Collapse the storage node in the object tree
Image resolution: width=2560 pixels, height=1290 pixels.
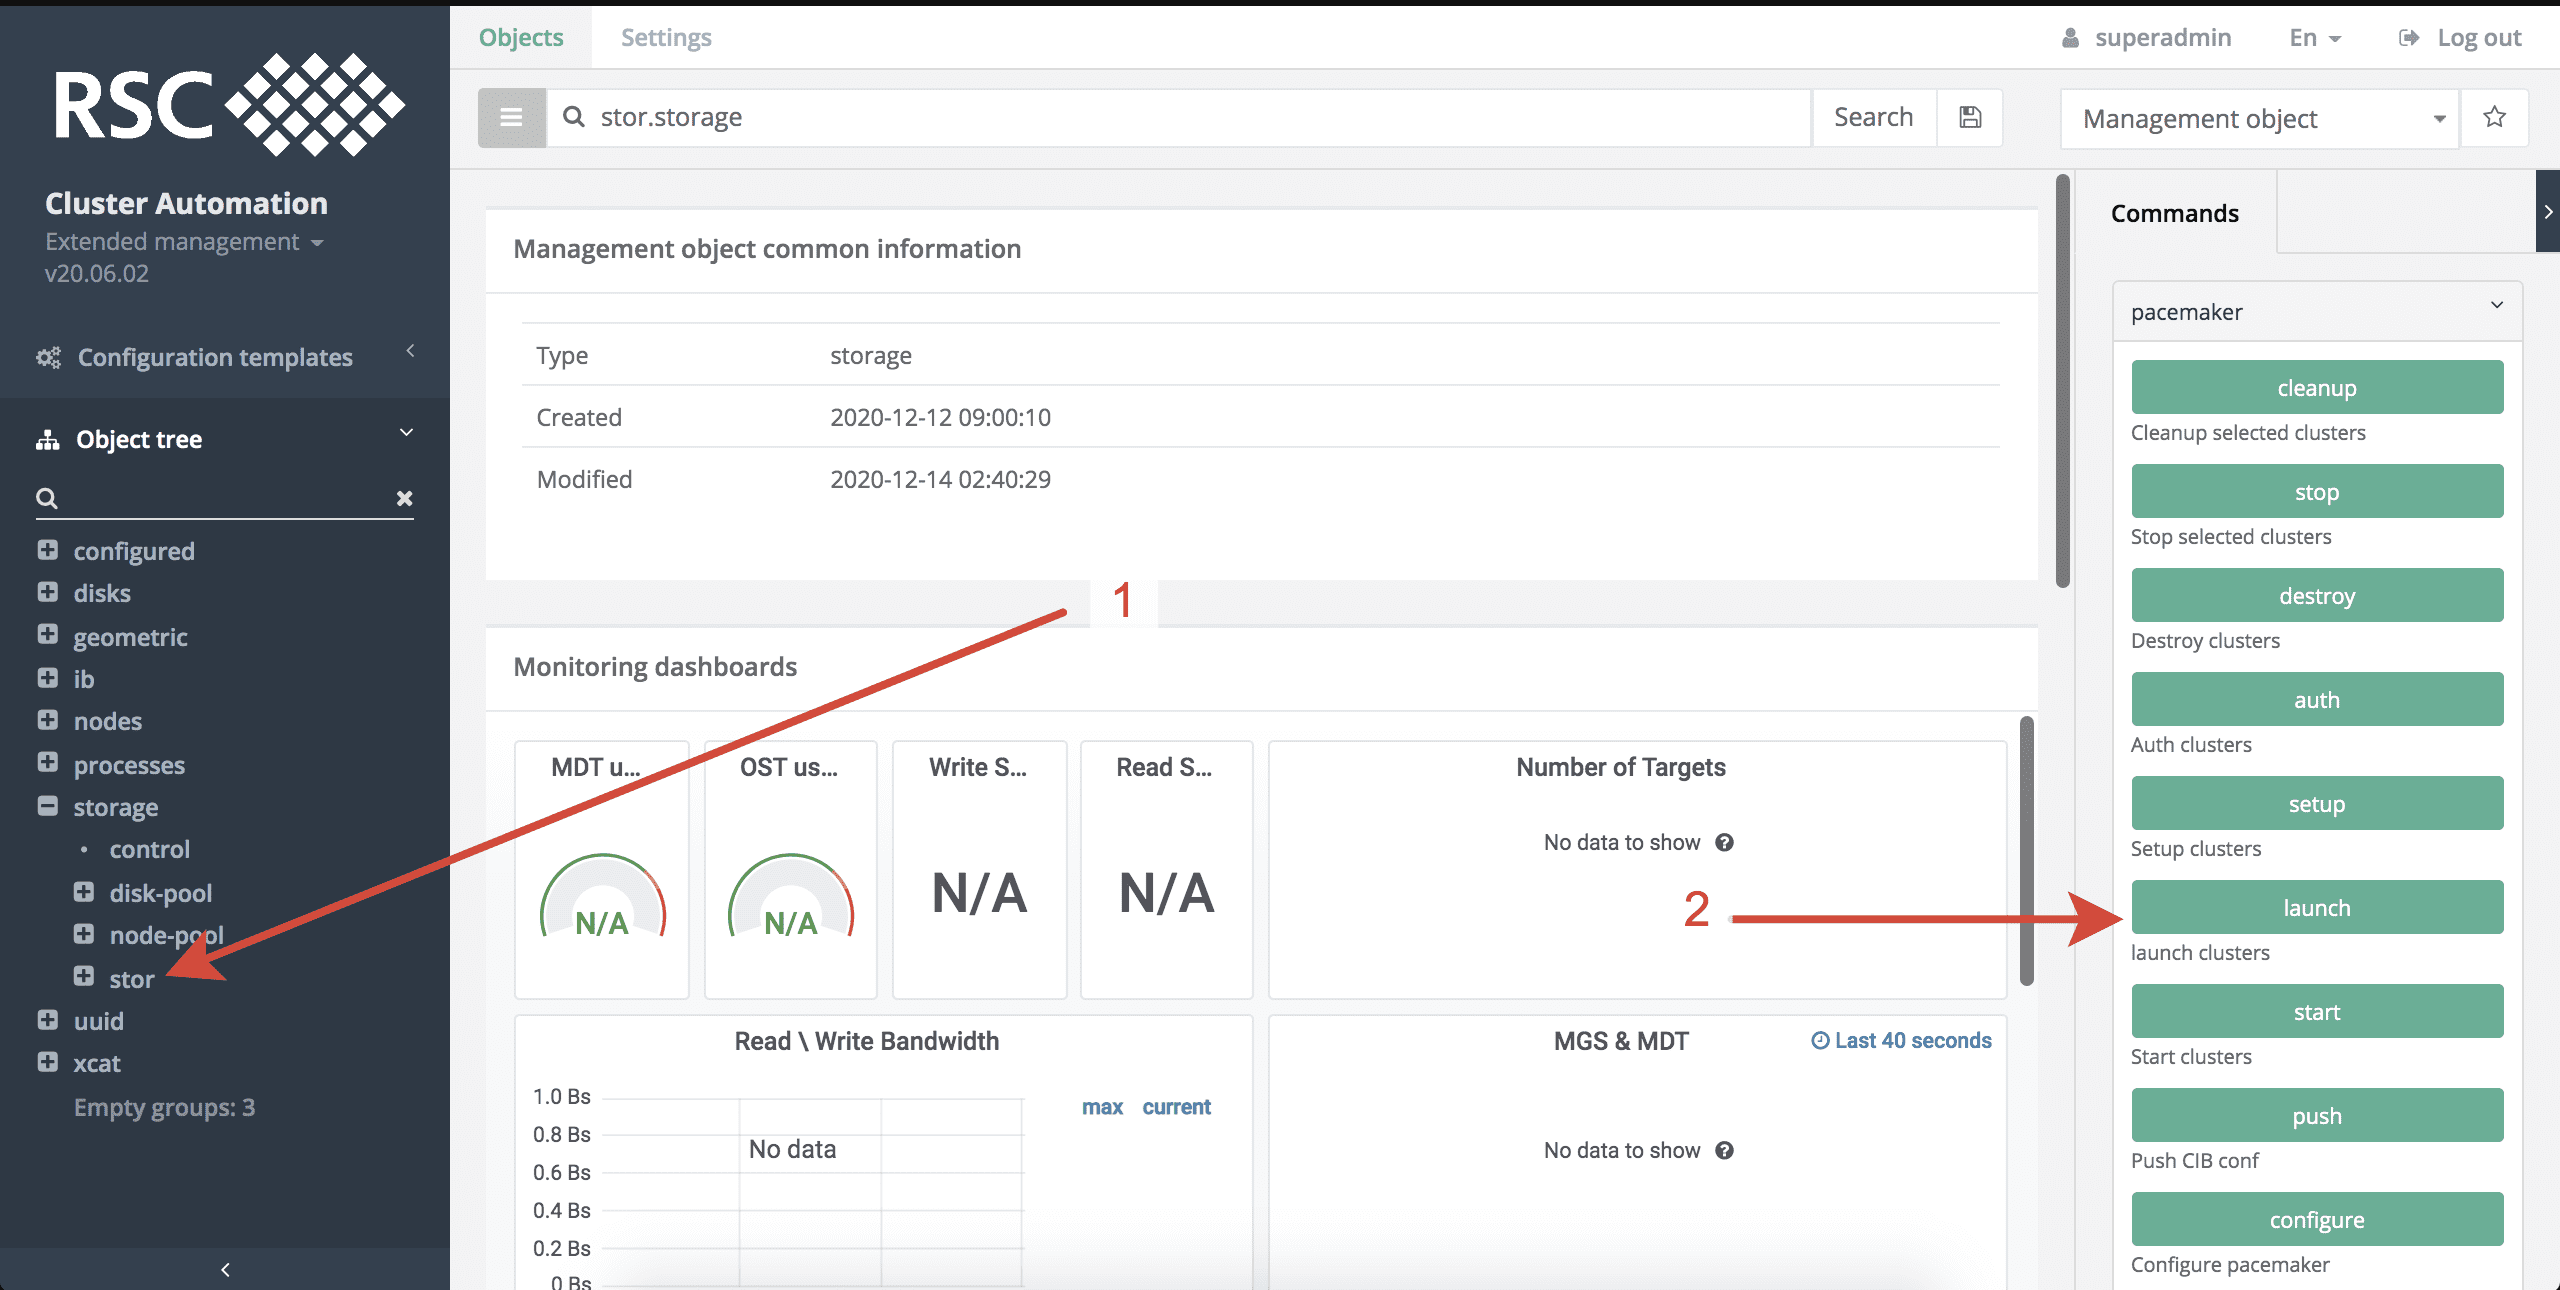[47, 806]
